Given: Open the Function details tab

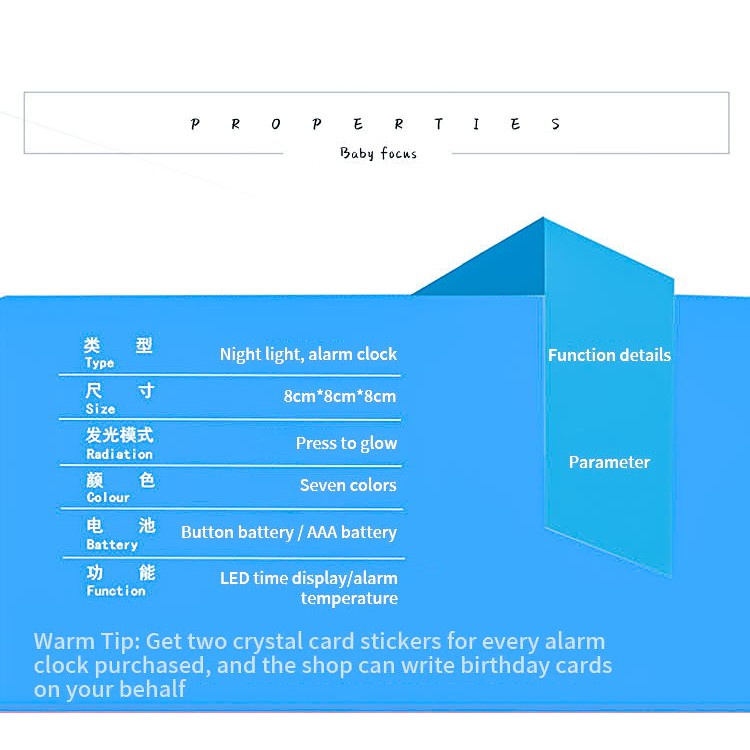Looking at the screenshot, I should tap(609, 355).
